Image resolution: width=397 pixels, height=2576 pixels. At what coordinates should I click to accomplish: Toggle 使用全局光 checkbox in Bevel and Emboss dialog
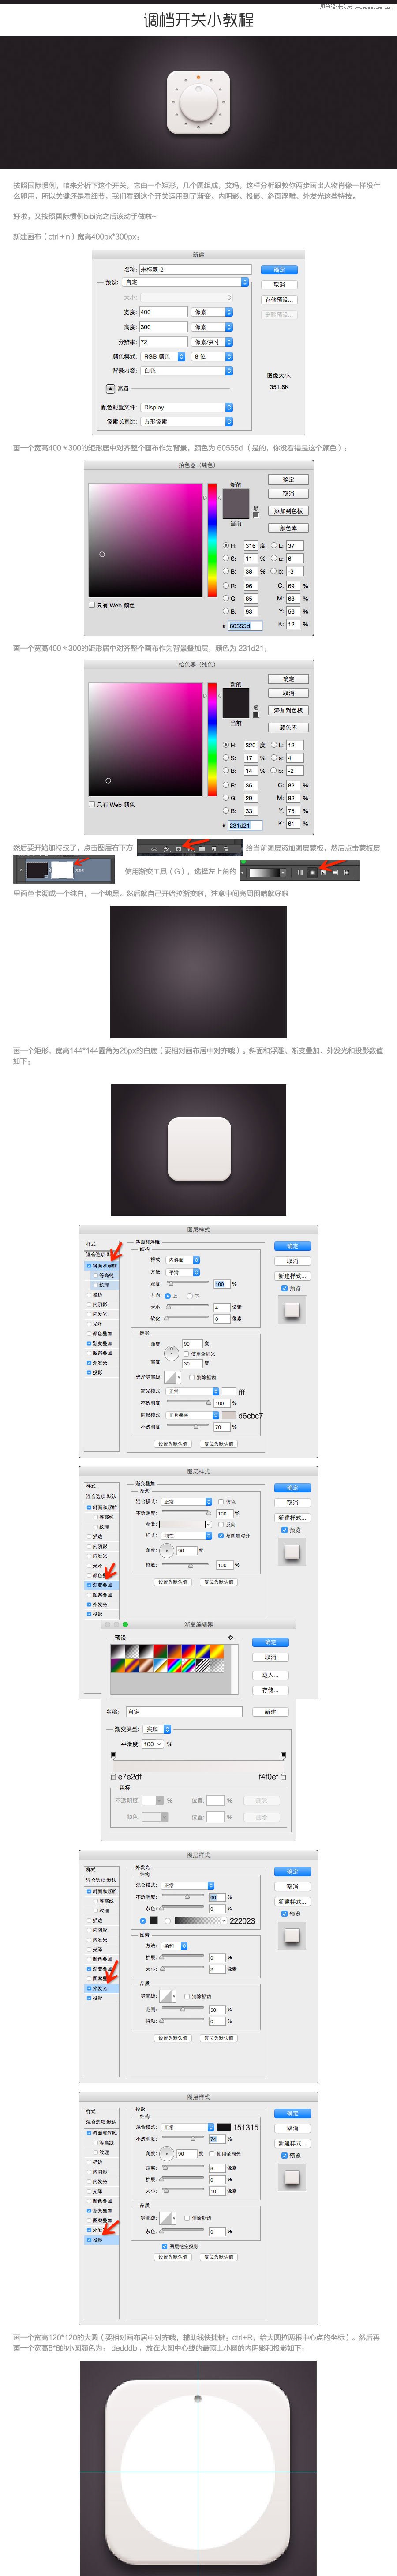[x=187, y=1353]
